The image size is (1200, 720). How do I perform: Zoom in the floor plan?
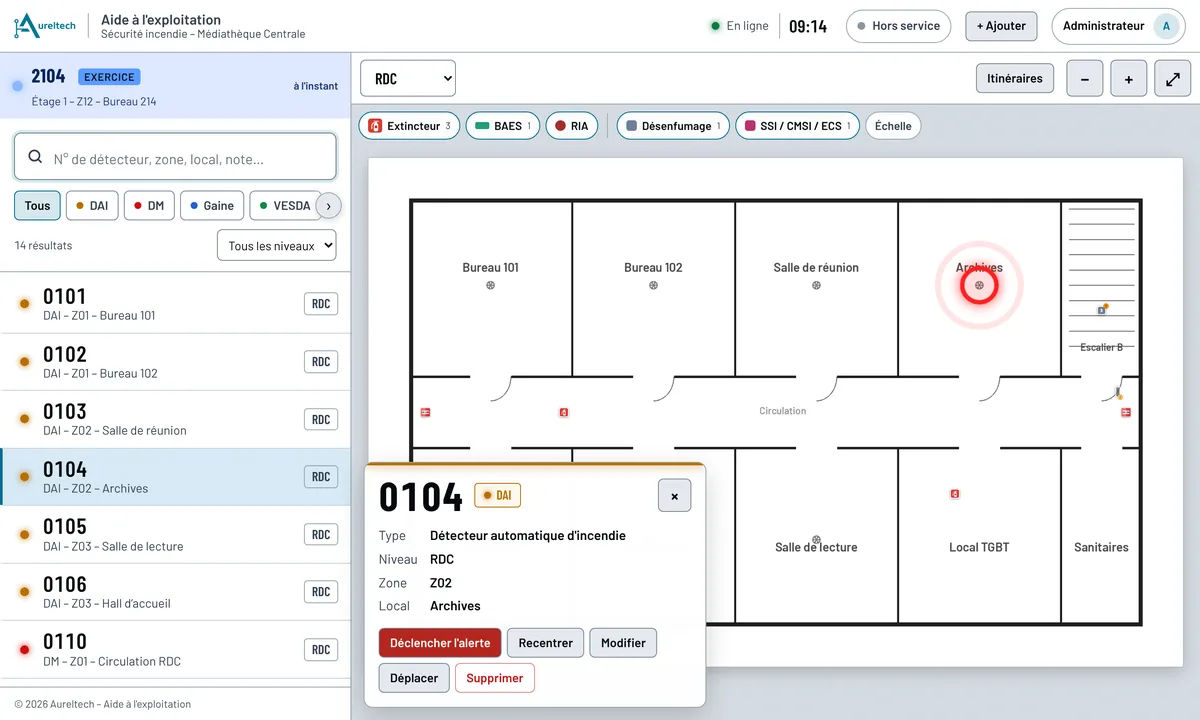coord(1129,79)
